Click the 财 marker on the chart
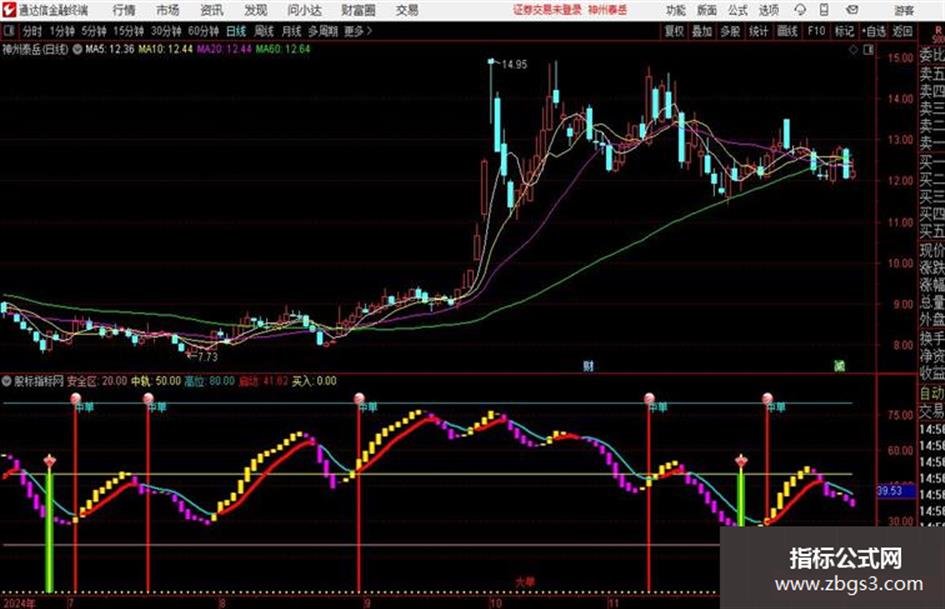 pos(588,365)
